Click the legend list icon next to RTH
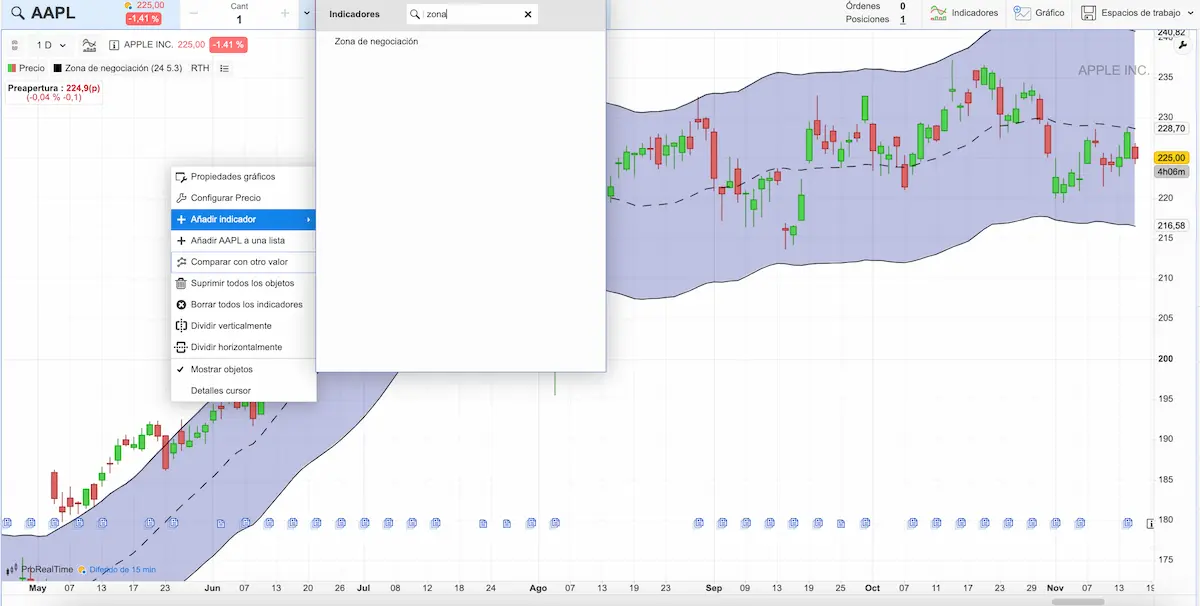Viewport: 1200px width, 606px height. click(x=224, y=68)
